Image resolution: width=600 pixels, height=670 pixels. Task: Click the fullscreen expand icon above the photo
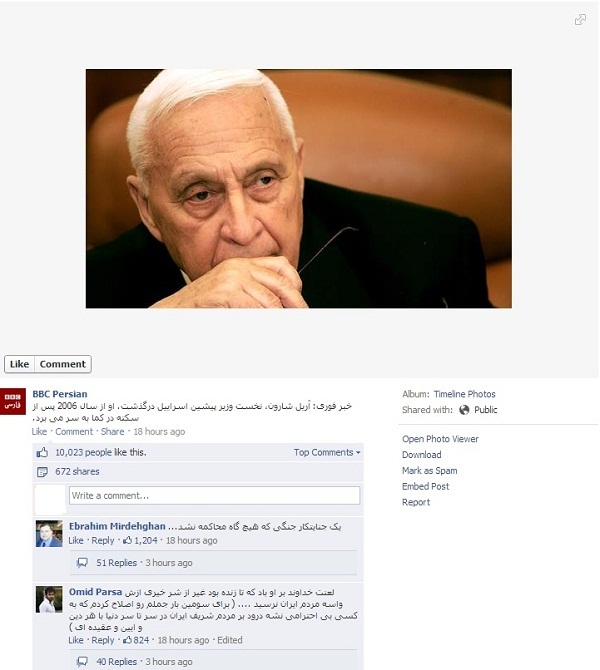click(x=580, y=20)
